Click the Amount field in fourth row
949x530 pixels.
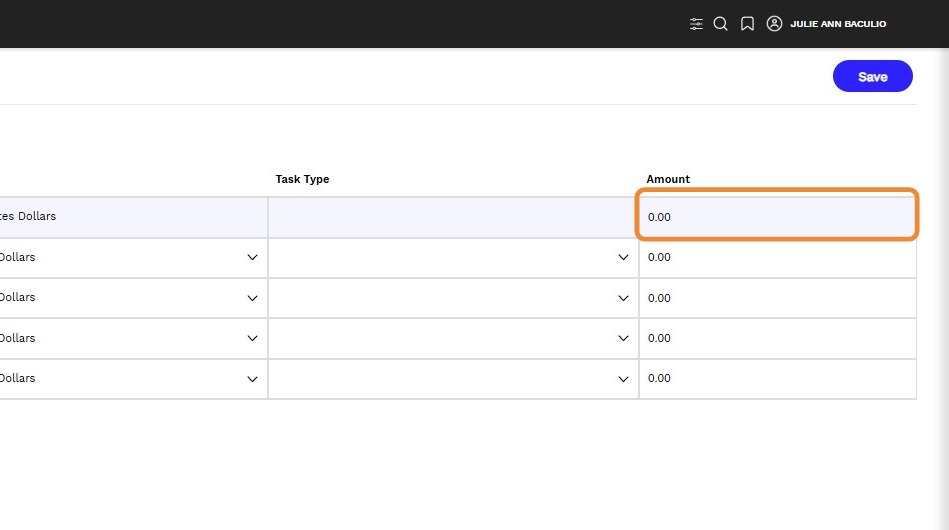click(x=777, y=338)
